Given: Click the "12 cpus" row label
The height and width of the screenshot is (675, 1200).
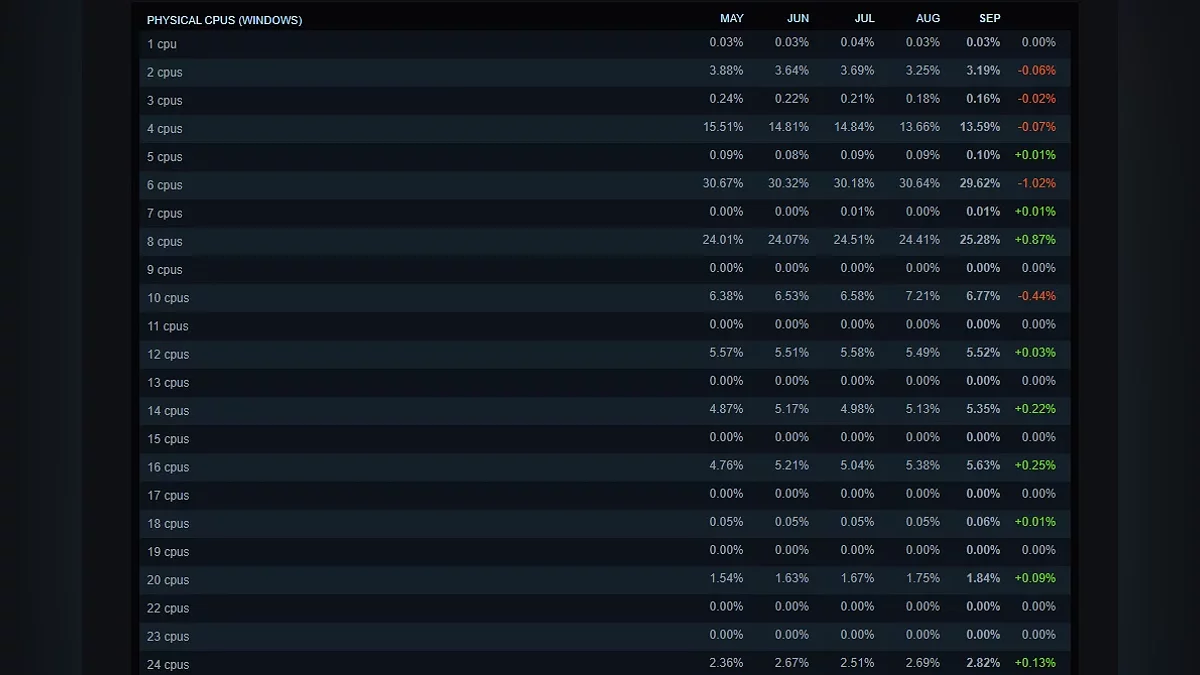Looking at the screenshot, I should coord(168,354).
